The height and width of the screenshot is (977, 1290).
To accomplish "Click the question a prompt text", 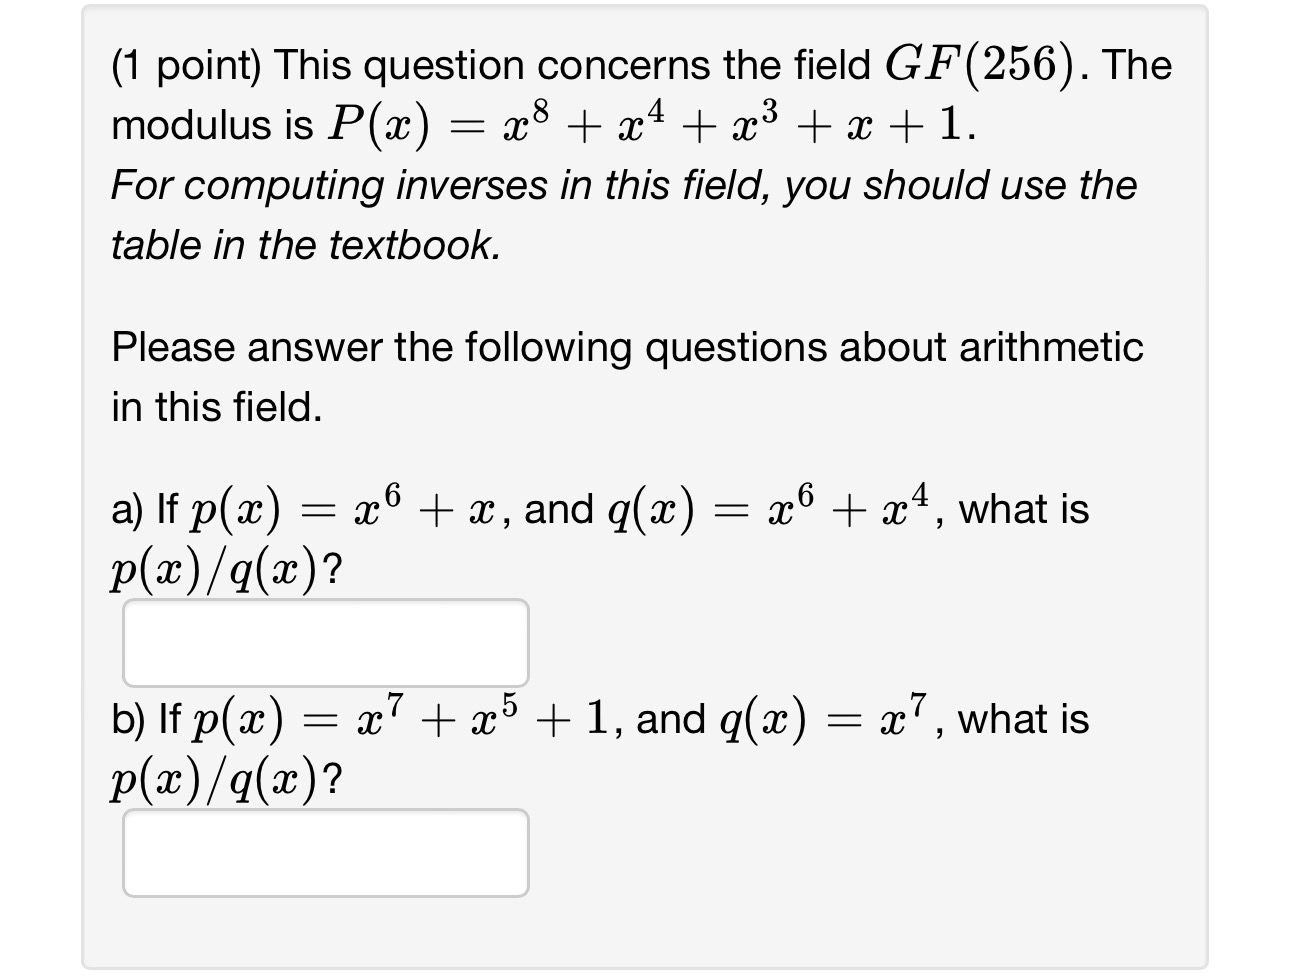I will (x=600, y=508).
